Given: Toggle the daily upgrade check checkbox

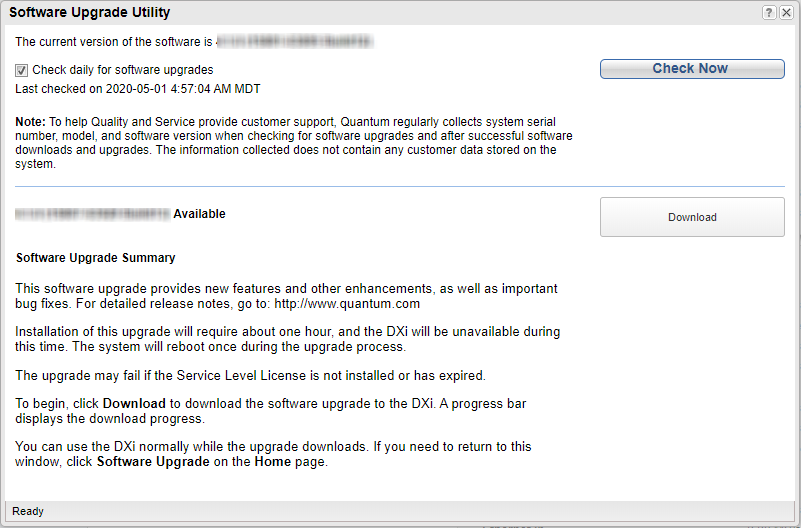Looking at the screenshot, I should 22,71.
